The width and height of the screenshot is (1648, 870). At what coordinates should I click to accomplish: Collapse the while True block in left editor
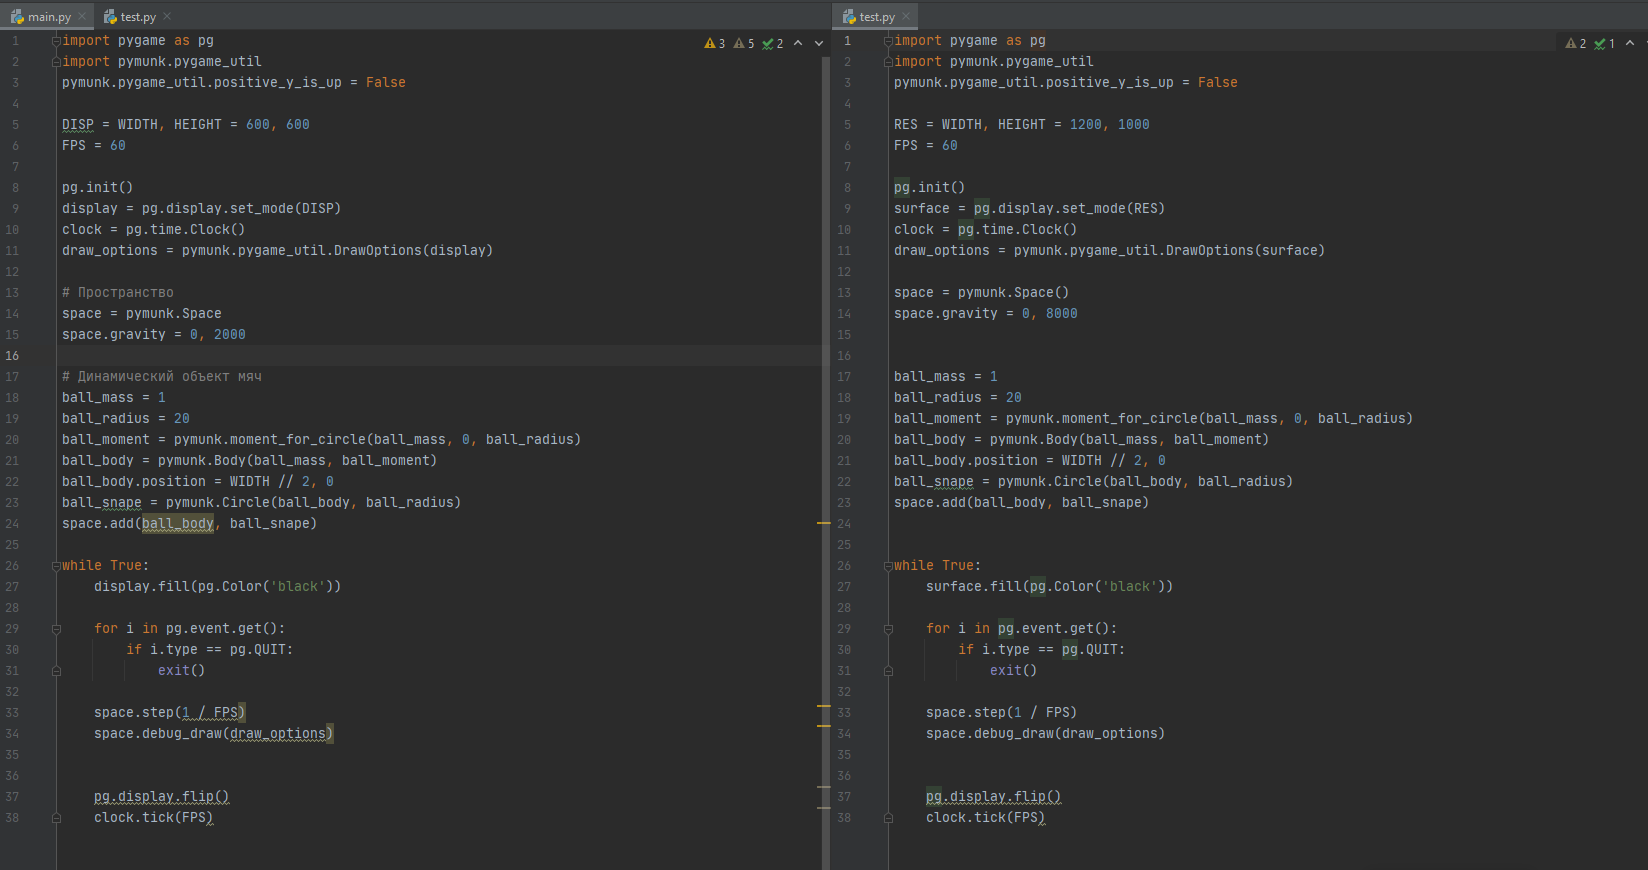(56, 566)
